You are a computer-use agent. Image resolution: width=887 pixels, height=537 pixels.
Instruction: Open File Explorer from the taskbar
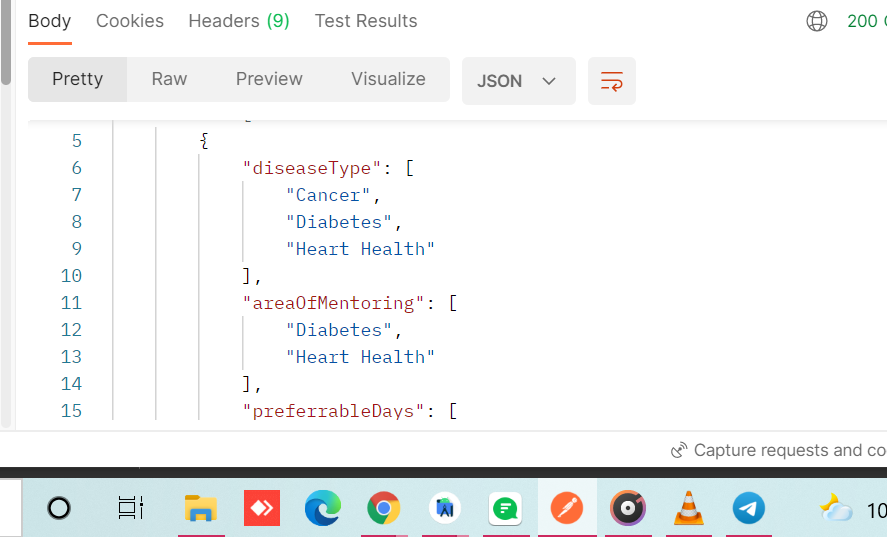[x=201, y=508]
